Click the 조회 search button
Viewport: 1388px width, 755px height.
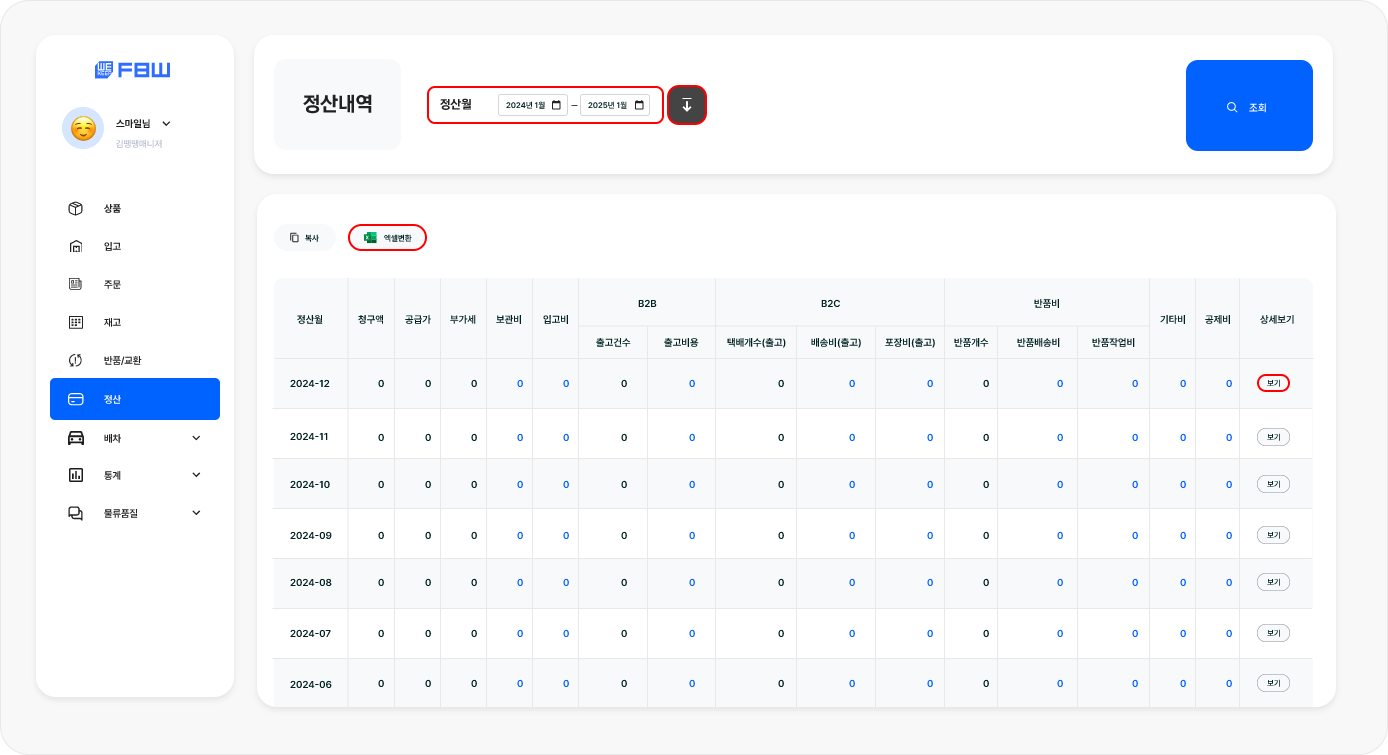(1249, 106)
